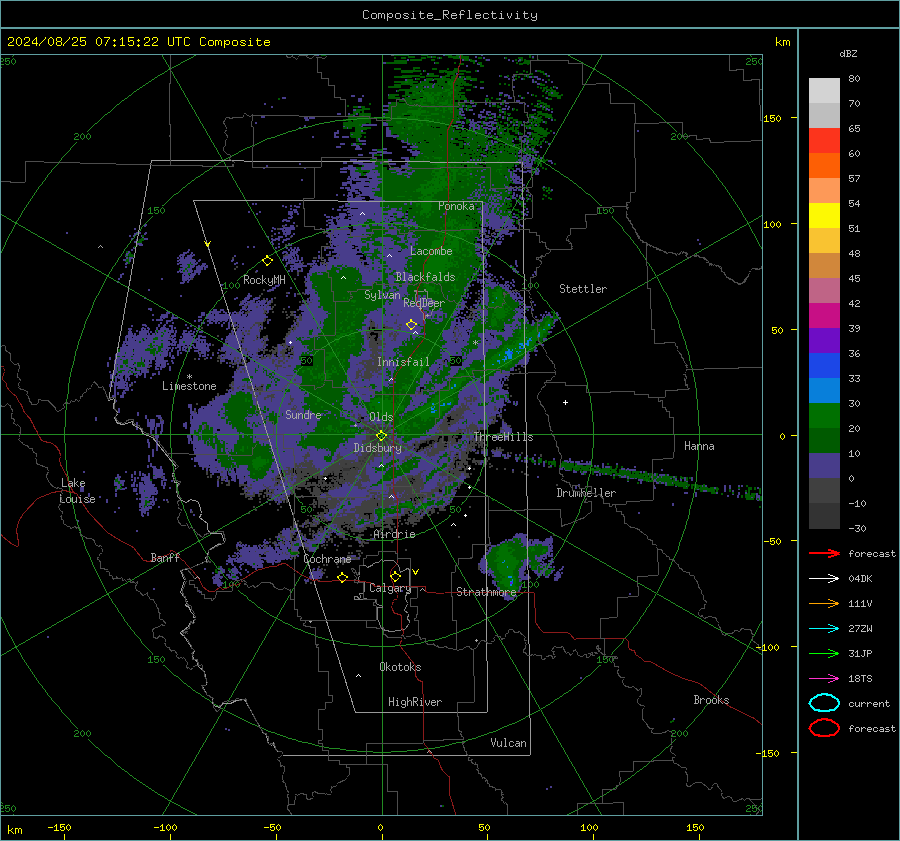Click the Airdrie city label
900x841 pixels.
point(394,534)
